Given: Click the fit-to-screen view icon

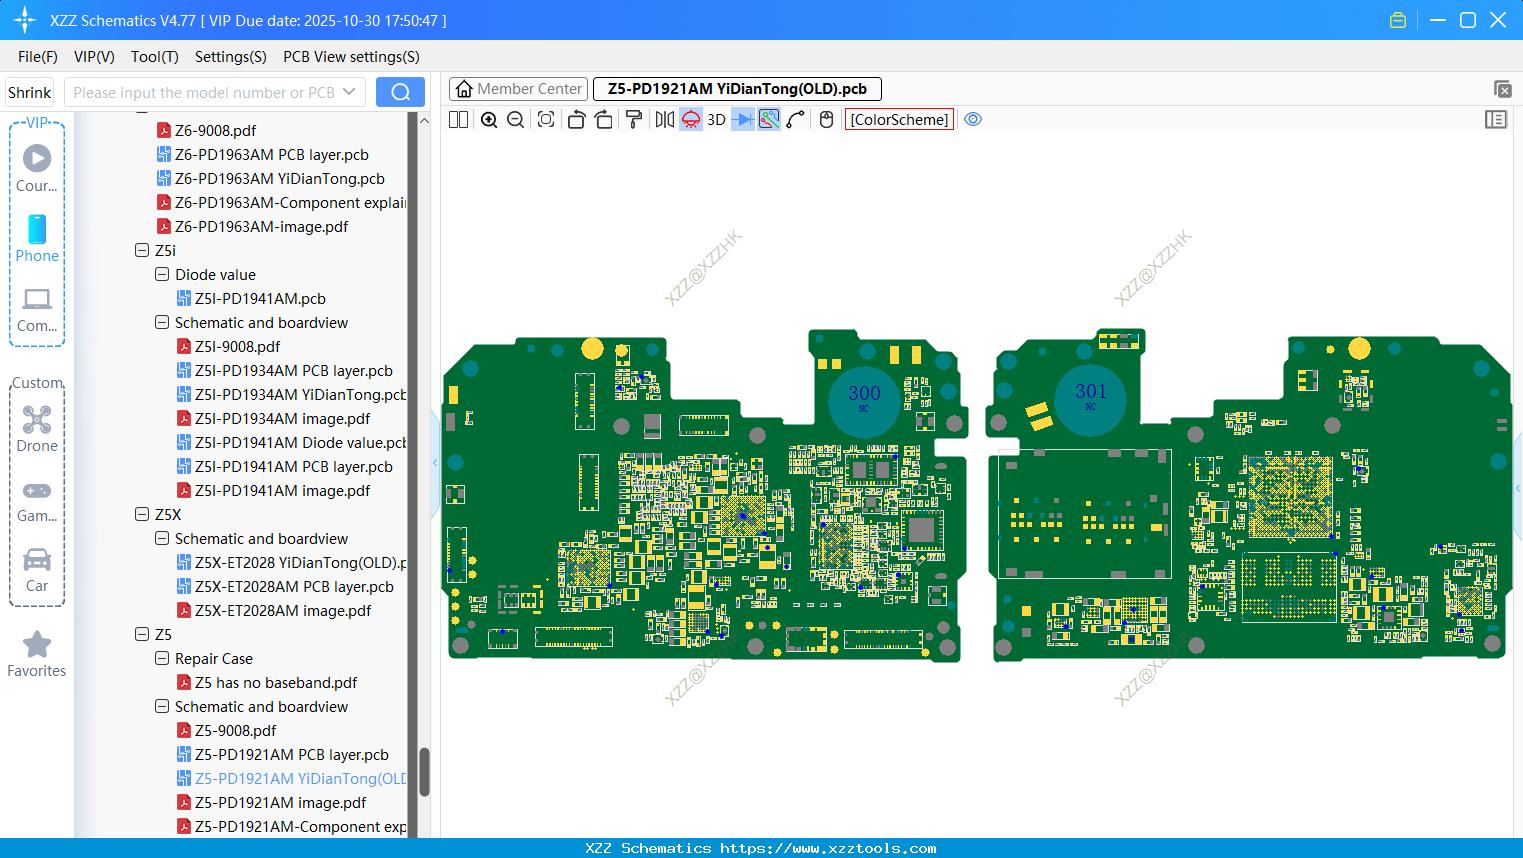Looking at the screenshot, I should tap(546, 120).
